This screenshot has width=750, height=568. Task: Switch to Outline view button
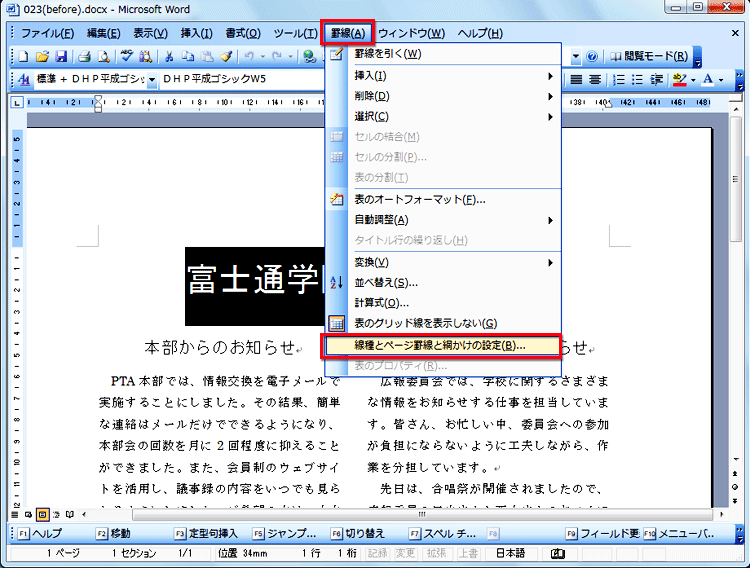[x=56, y=515]
